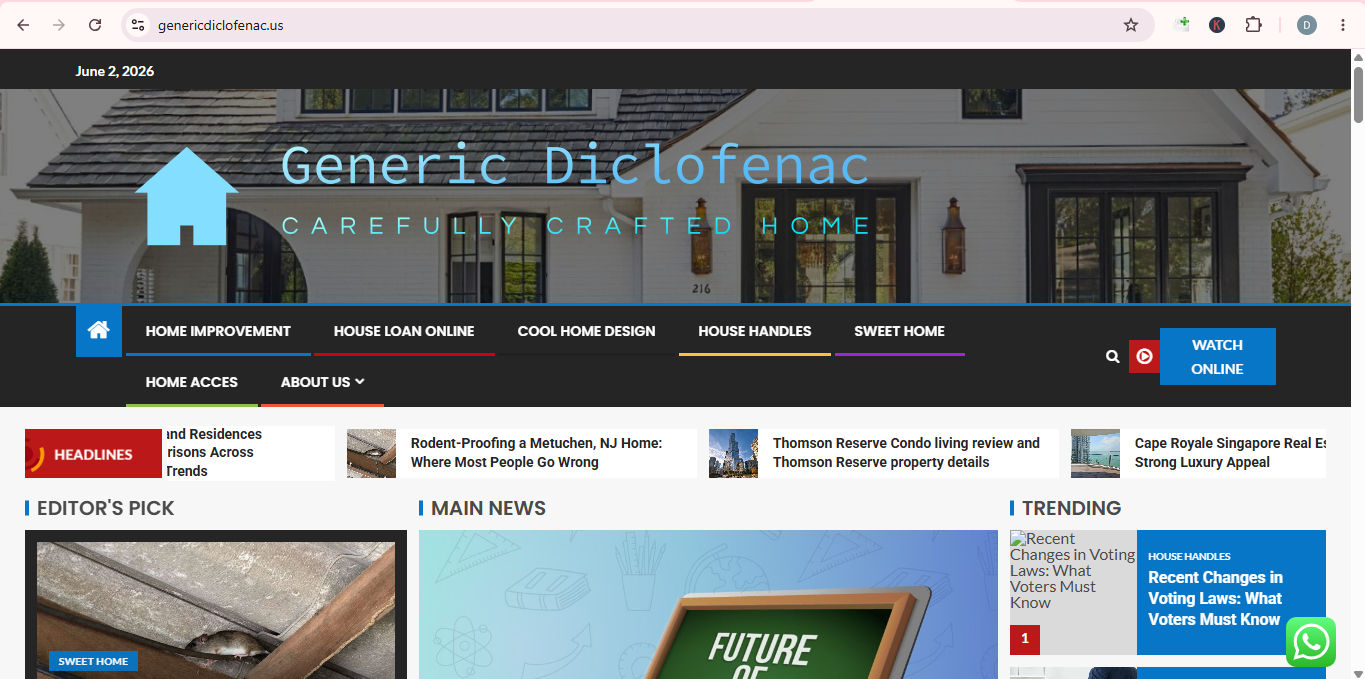Click the K extension icon
The height and width of the screenshot is (679, 1365).
(1217, 25)
